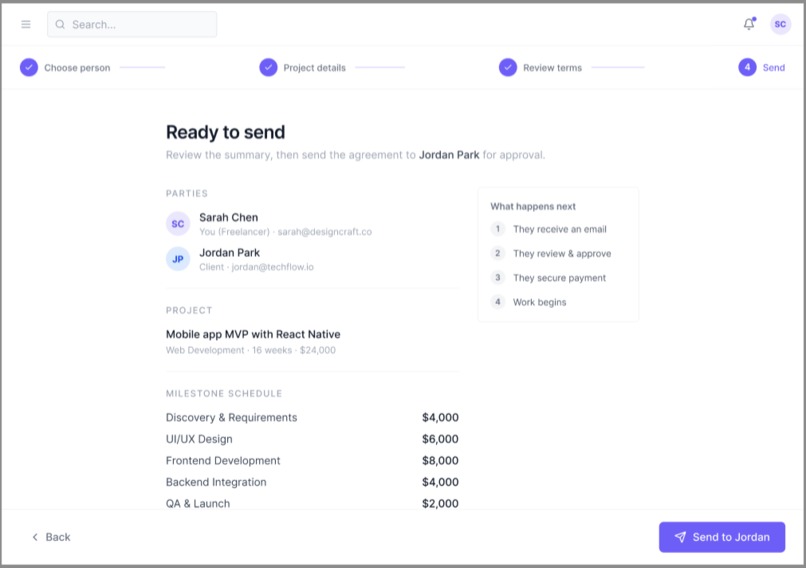Click the step 4 circle icon

click(747, 67)
